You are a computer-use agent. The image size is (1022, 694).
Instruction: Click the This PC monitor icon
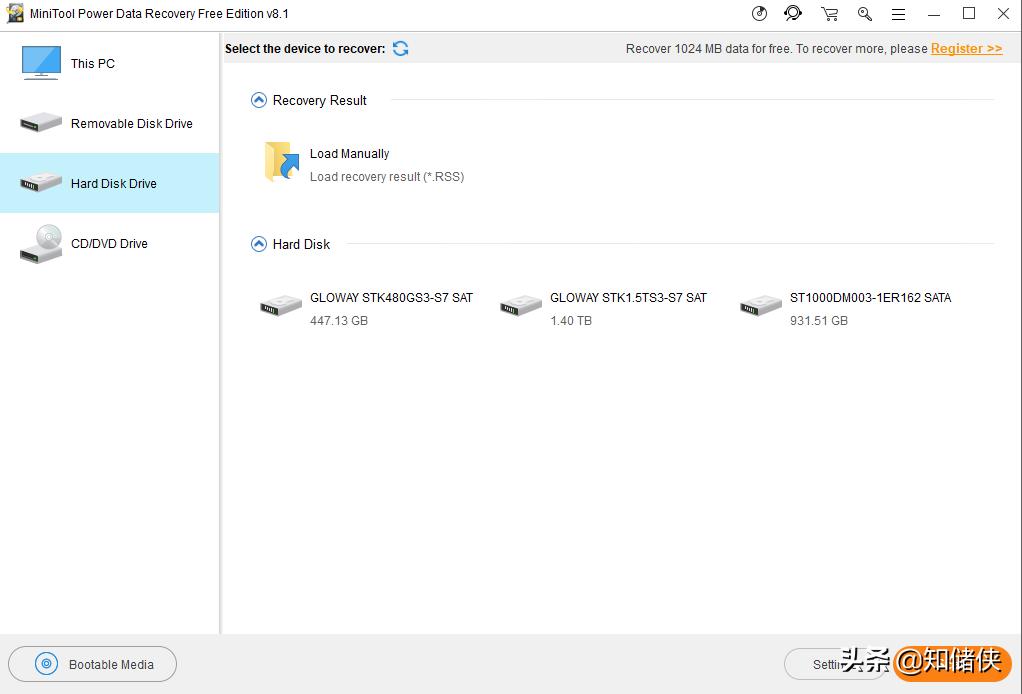point(41,63)
